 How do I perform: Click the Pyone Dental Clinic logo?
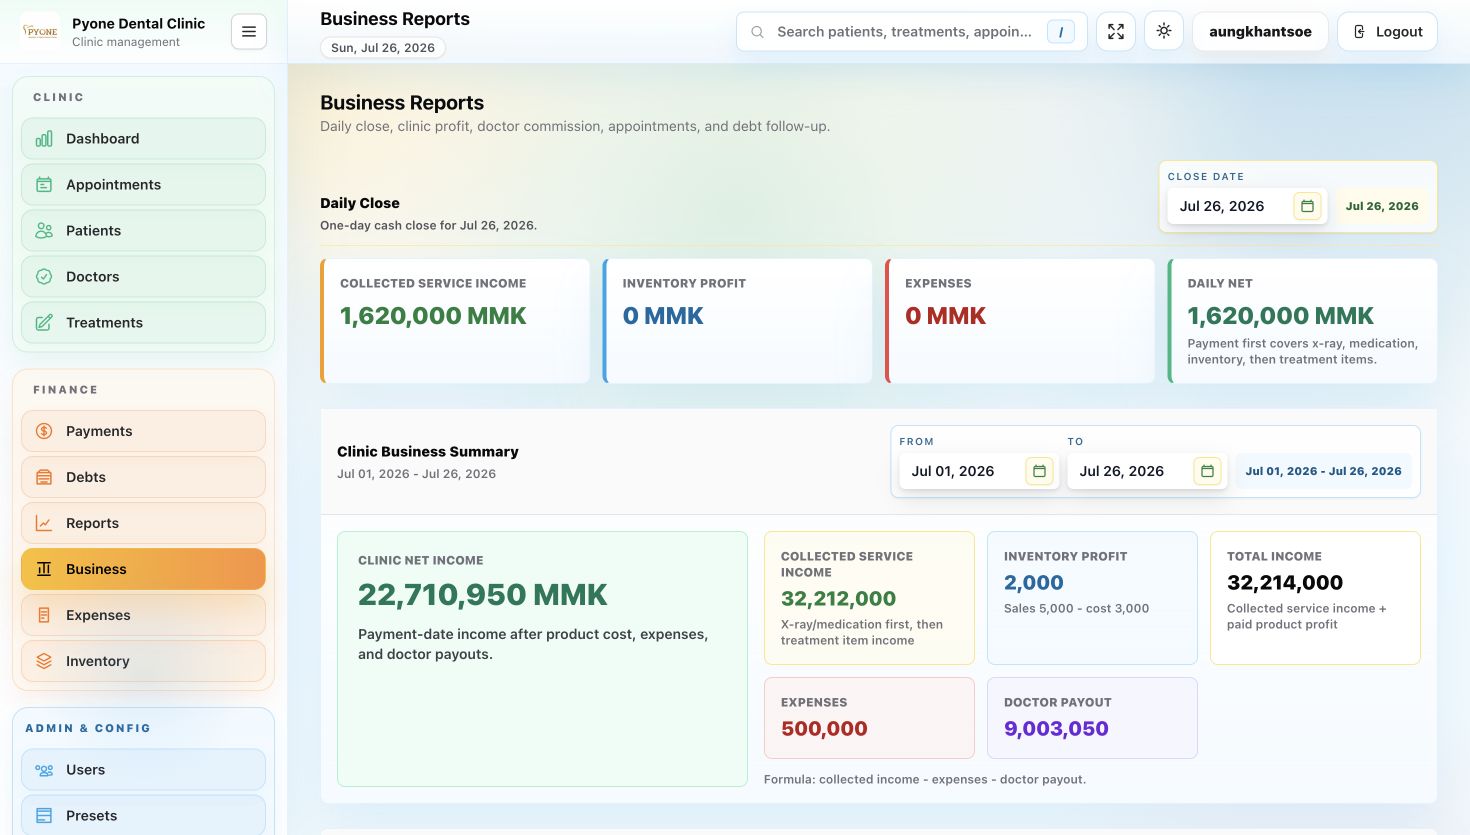41,31
